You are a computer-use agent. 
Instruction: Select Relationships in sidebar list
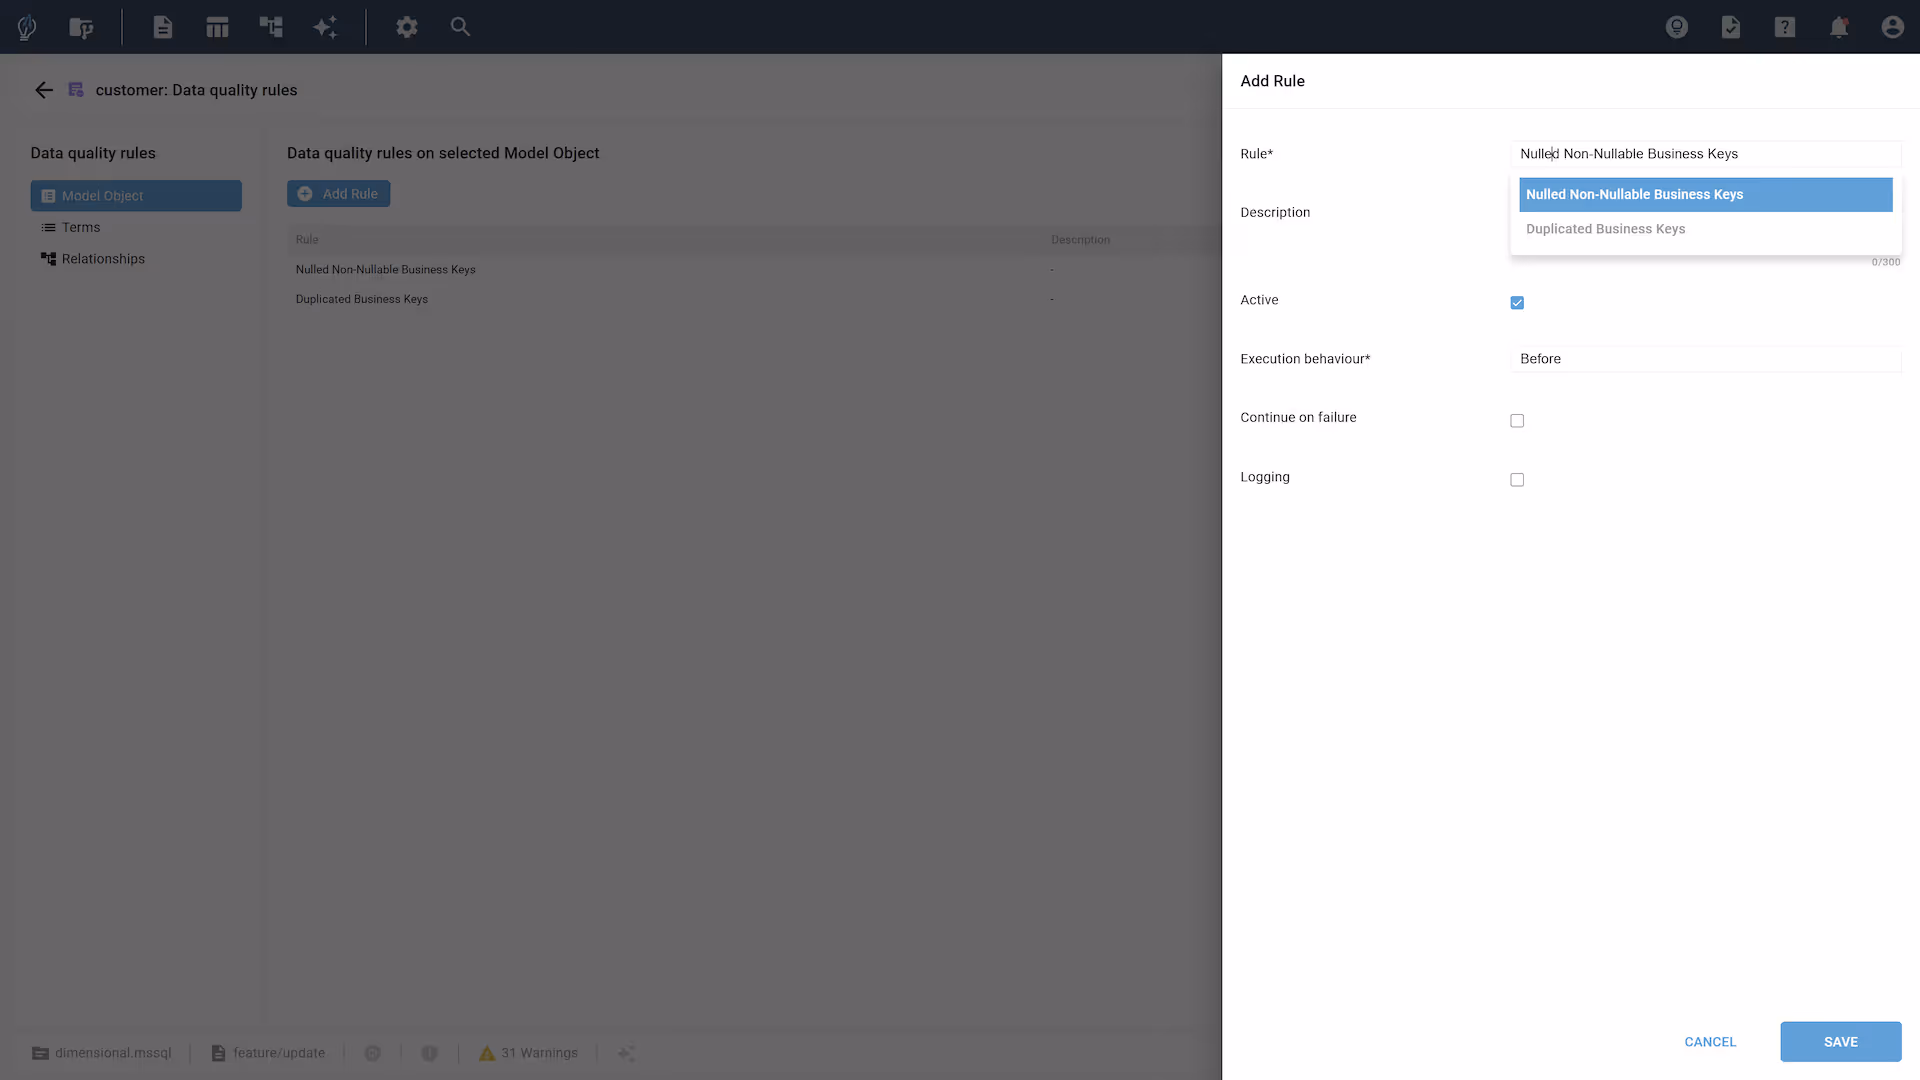tap(103, 259)
